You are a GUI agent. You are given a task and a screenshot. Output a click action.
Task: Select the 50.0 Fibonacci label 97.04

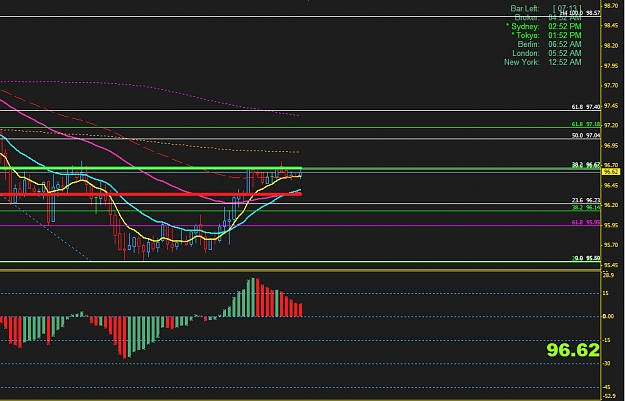point(586,136)
